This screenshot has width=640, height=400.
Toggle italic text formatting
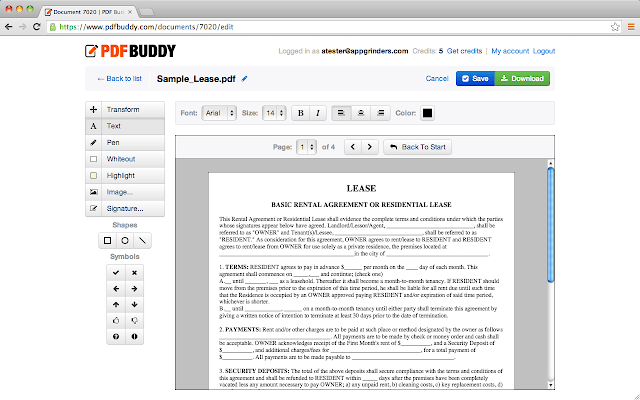[x=318, y=113]
